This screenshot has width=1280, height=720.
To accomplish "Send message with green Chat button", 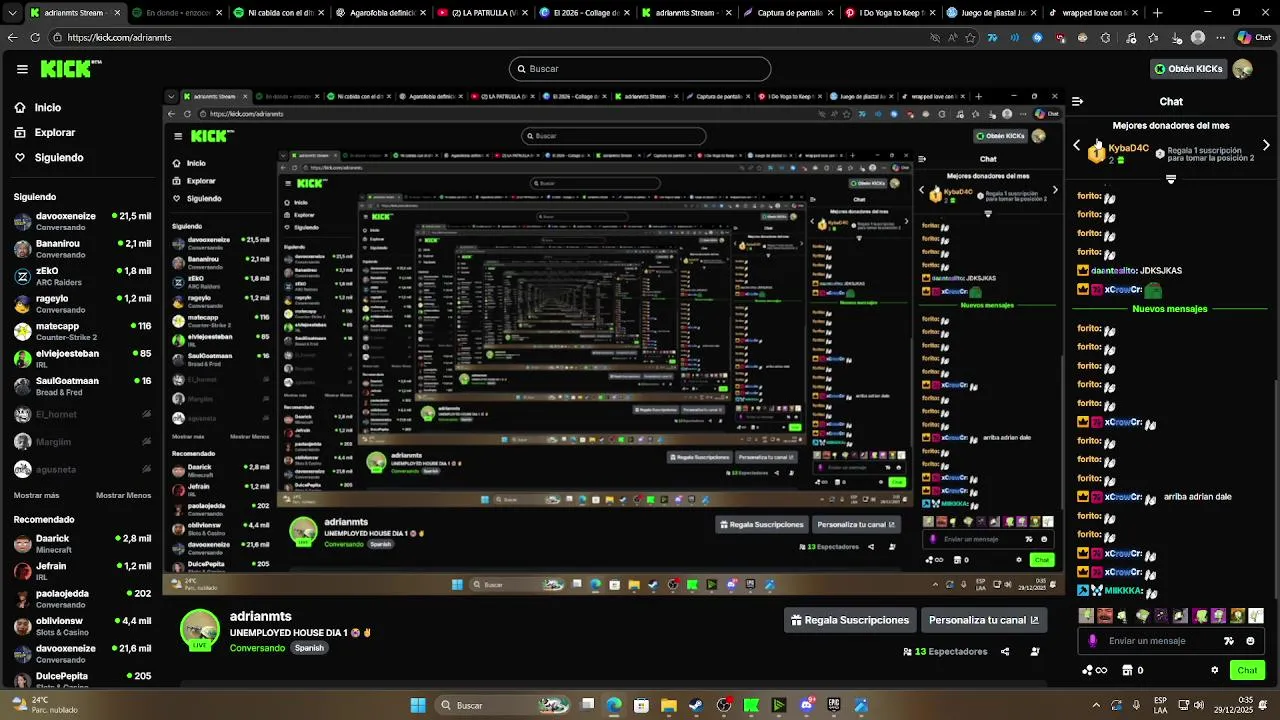I will 1247,670.
